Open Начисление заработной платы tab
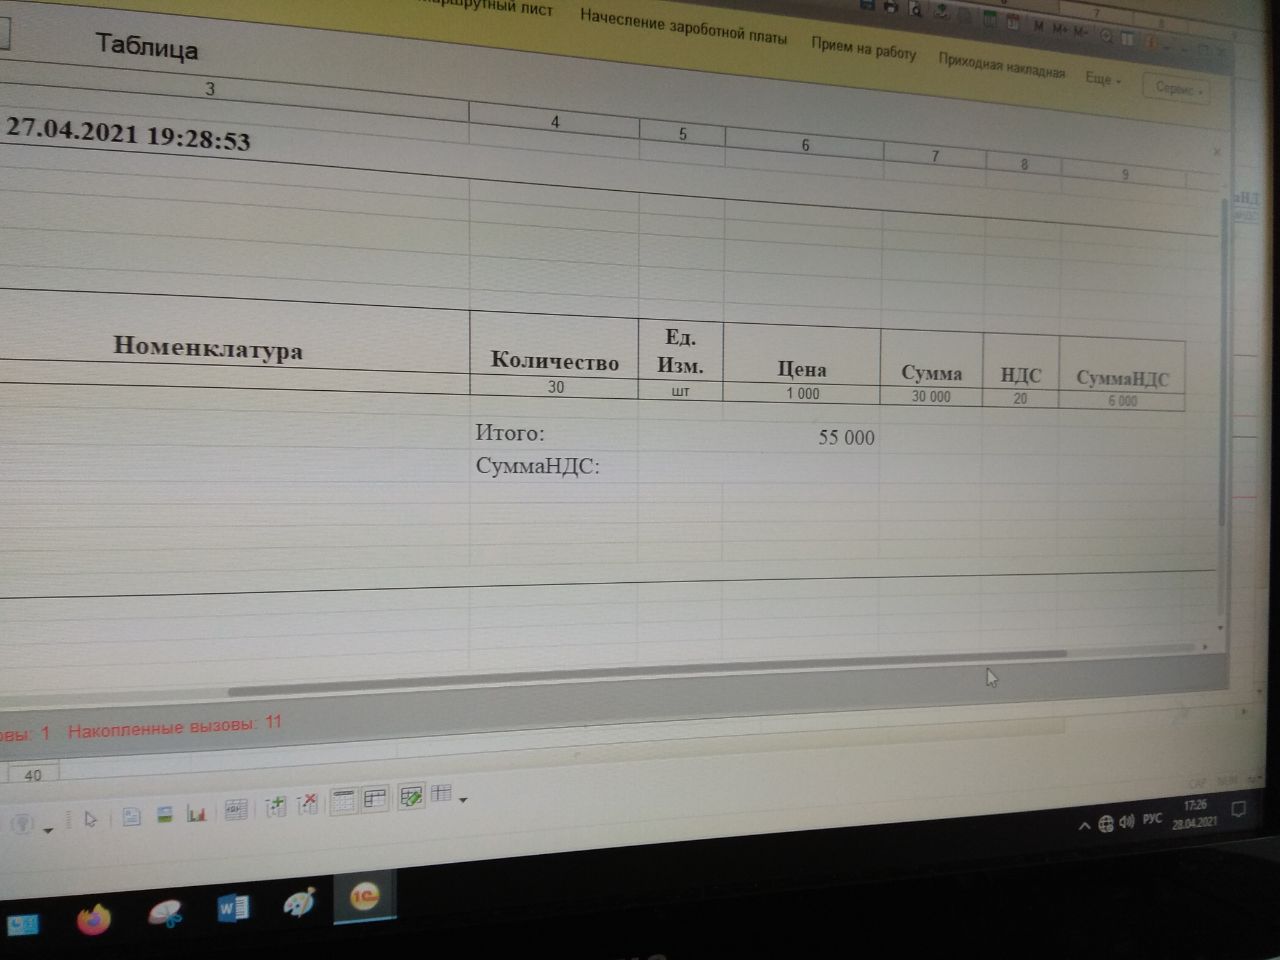This screenshot has width=1280, height=960. (683, 26)
